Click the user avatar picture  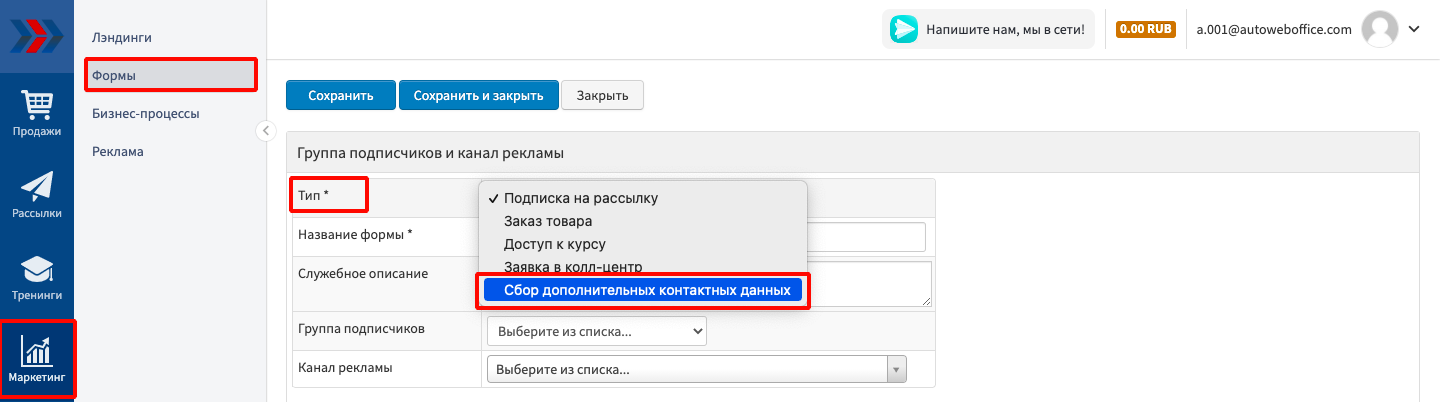tap(1378, 29)
